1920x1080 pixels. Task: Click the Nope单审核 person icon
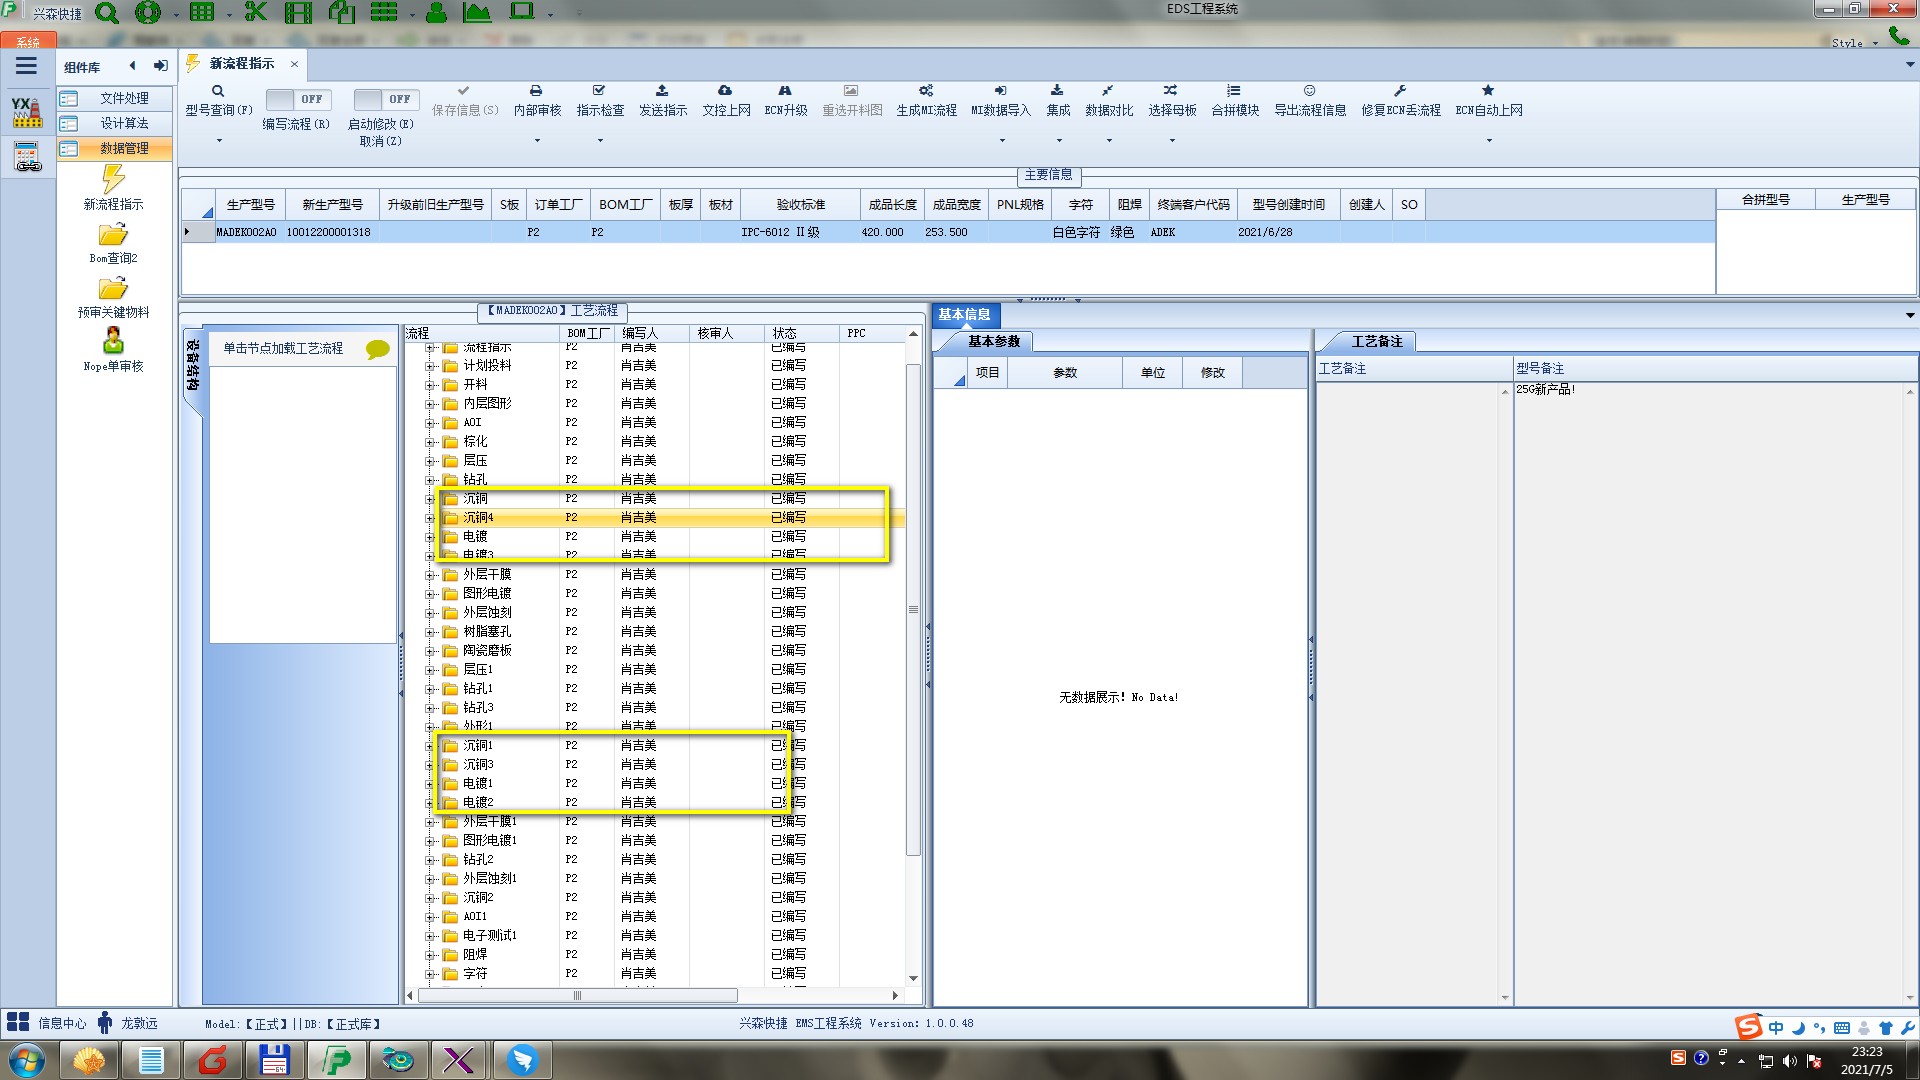[x=113, y=342]
